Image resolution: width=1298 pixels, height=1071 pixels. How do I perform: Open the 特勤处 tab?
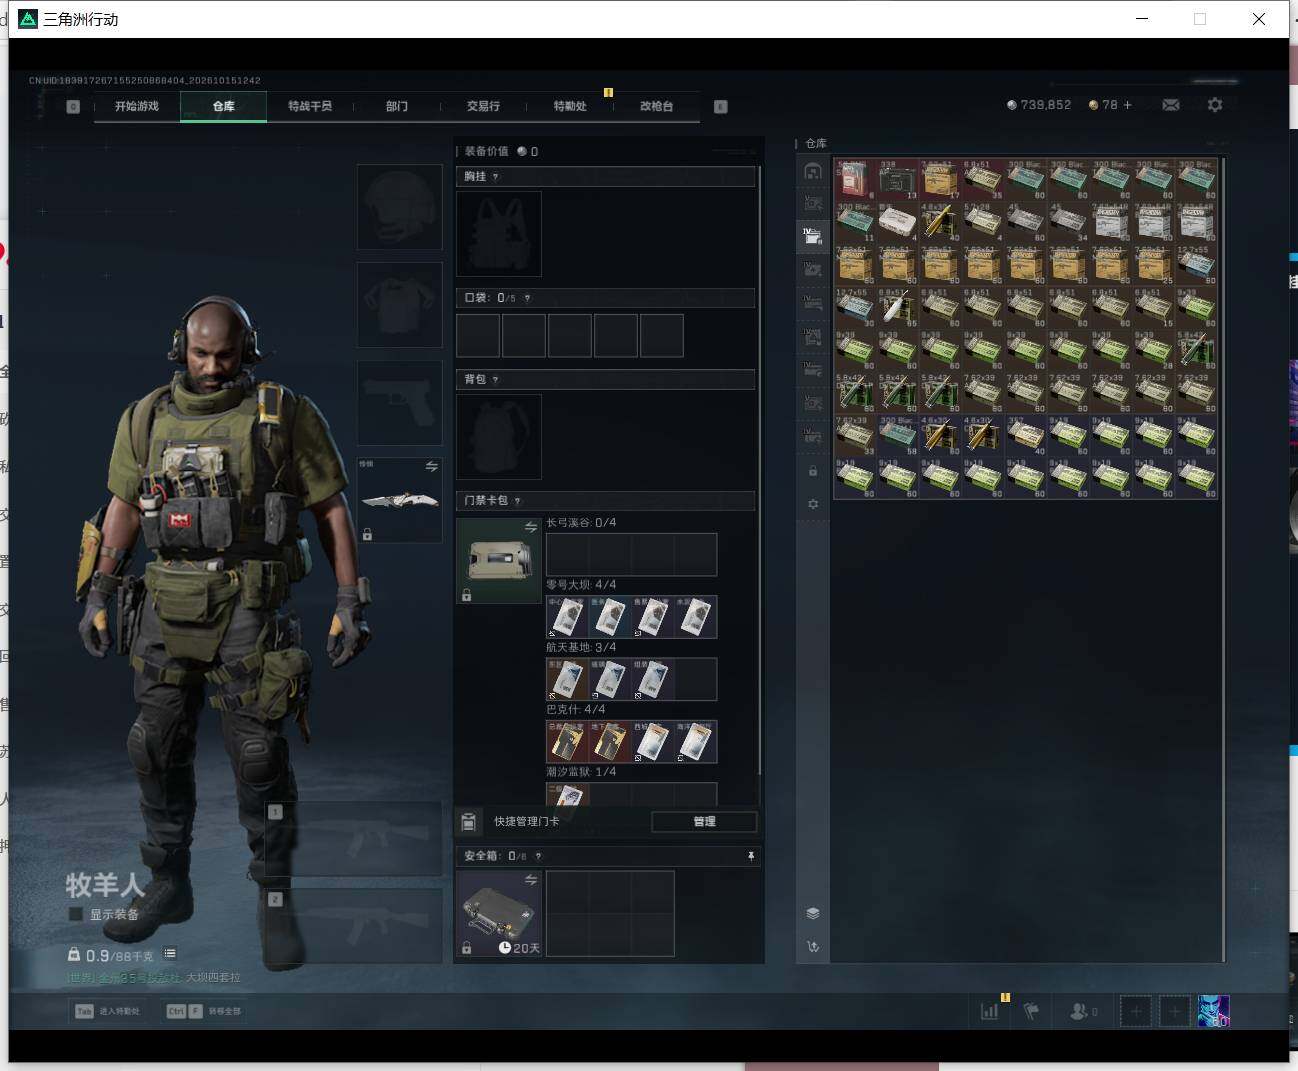tap(570, 106)
